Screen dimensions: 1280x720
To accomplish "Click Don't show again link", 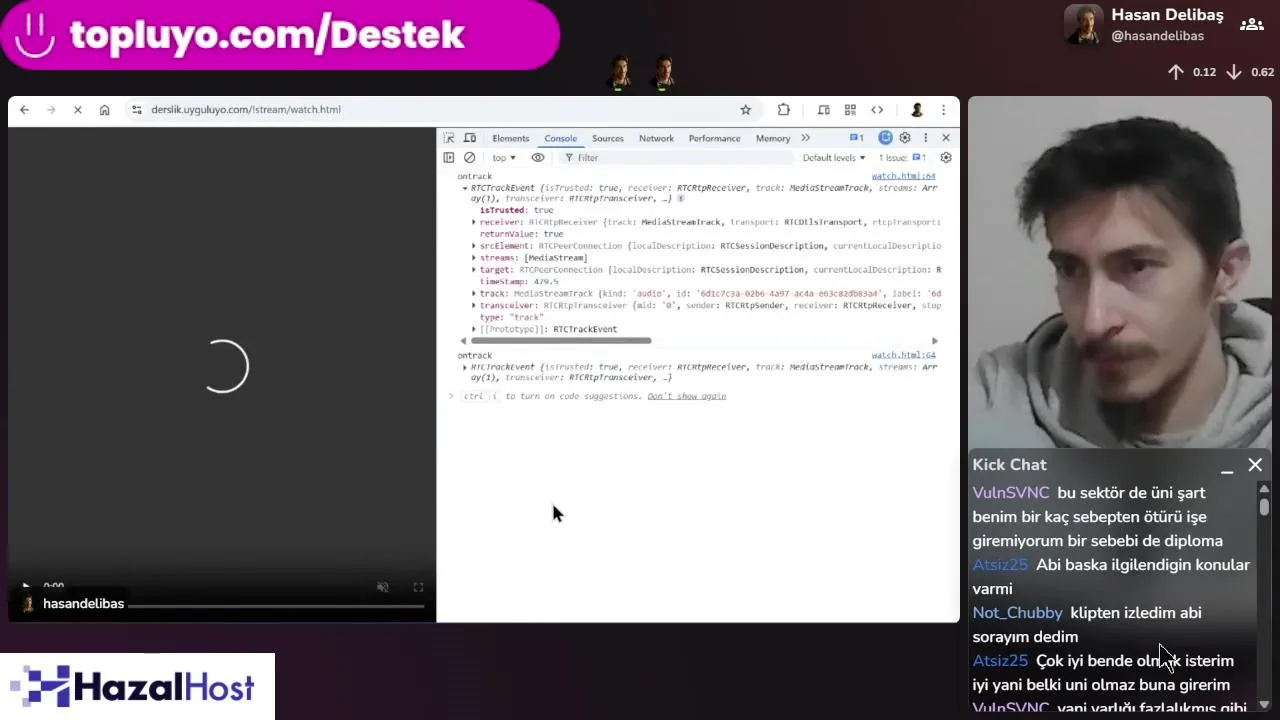I will [686, 396].
